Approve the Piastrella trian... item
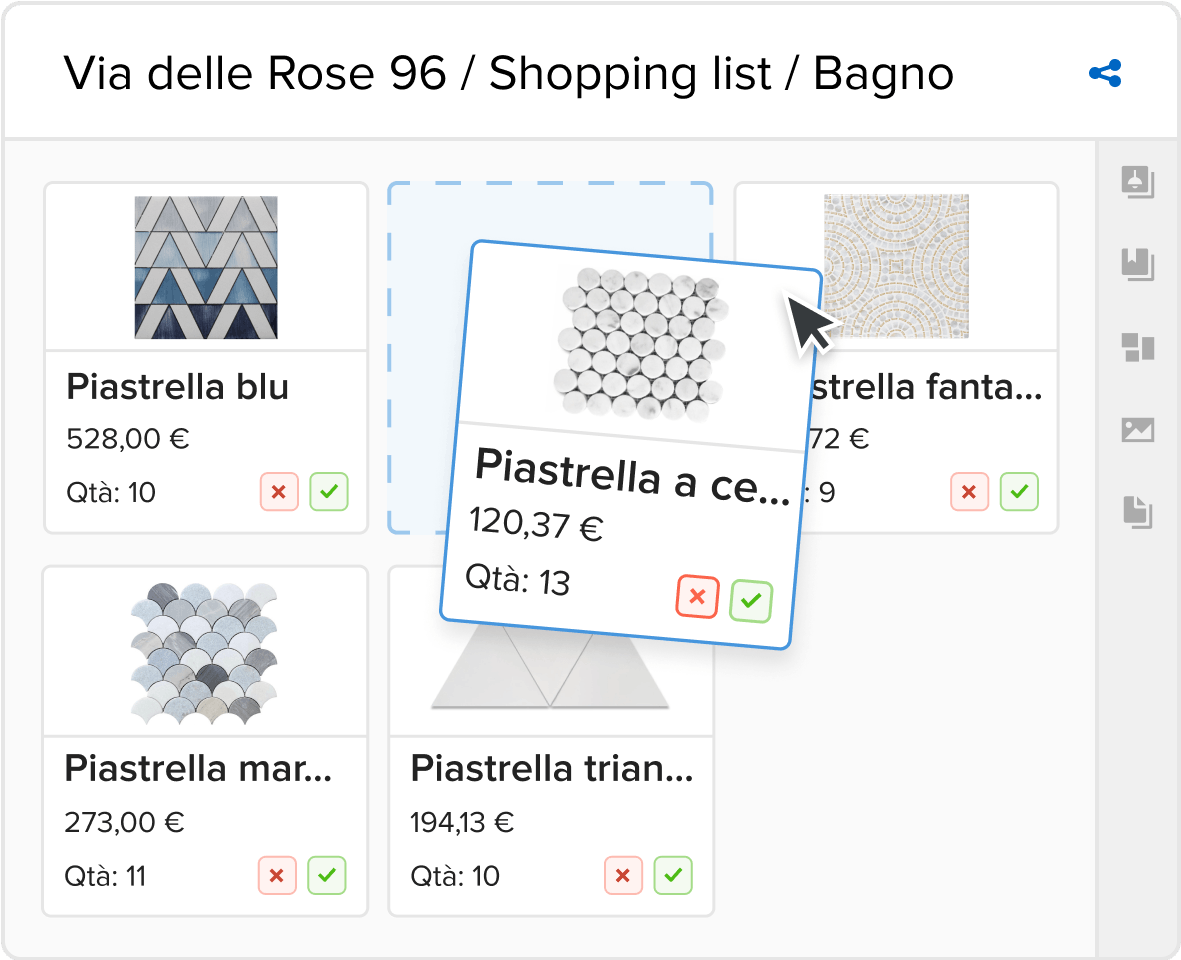 point(673,875)
